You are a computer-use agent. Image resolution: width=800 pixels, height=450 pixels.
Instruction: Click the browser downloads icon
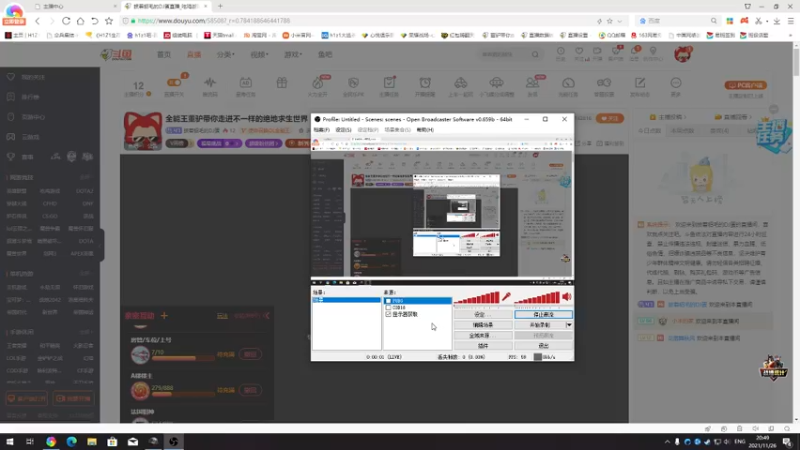click(777, 21)
